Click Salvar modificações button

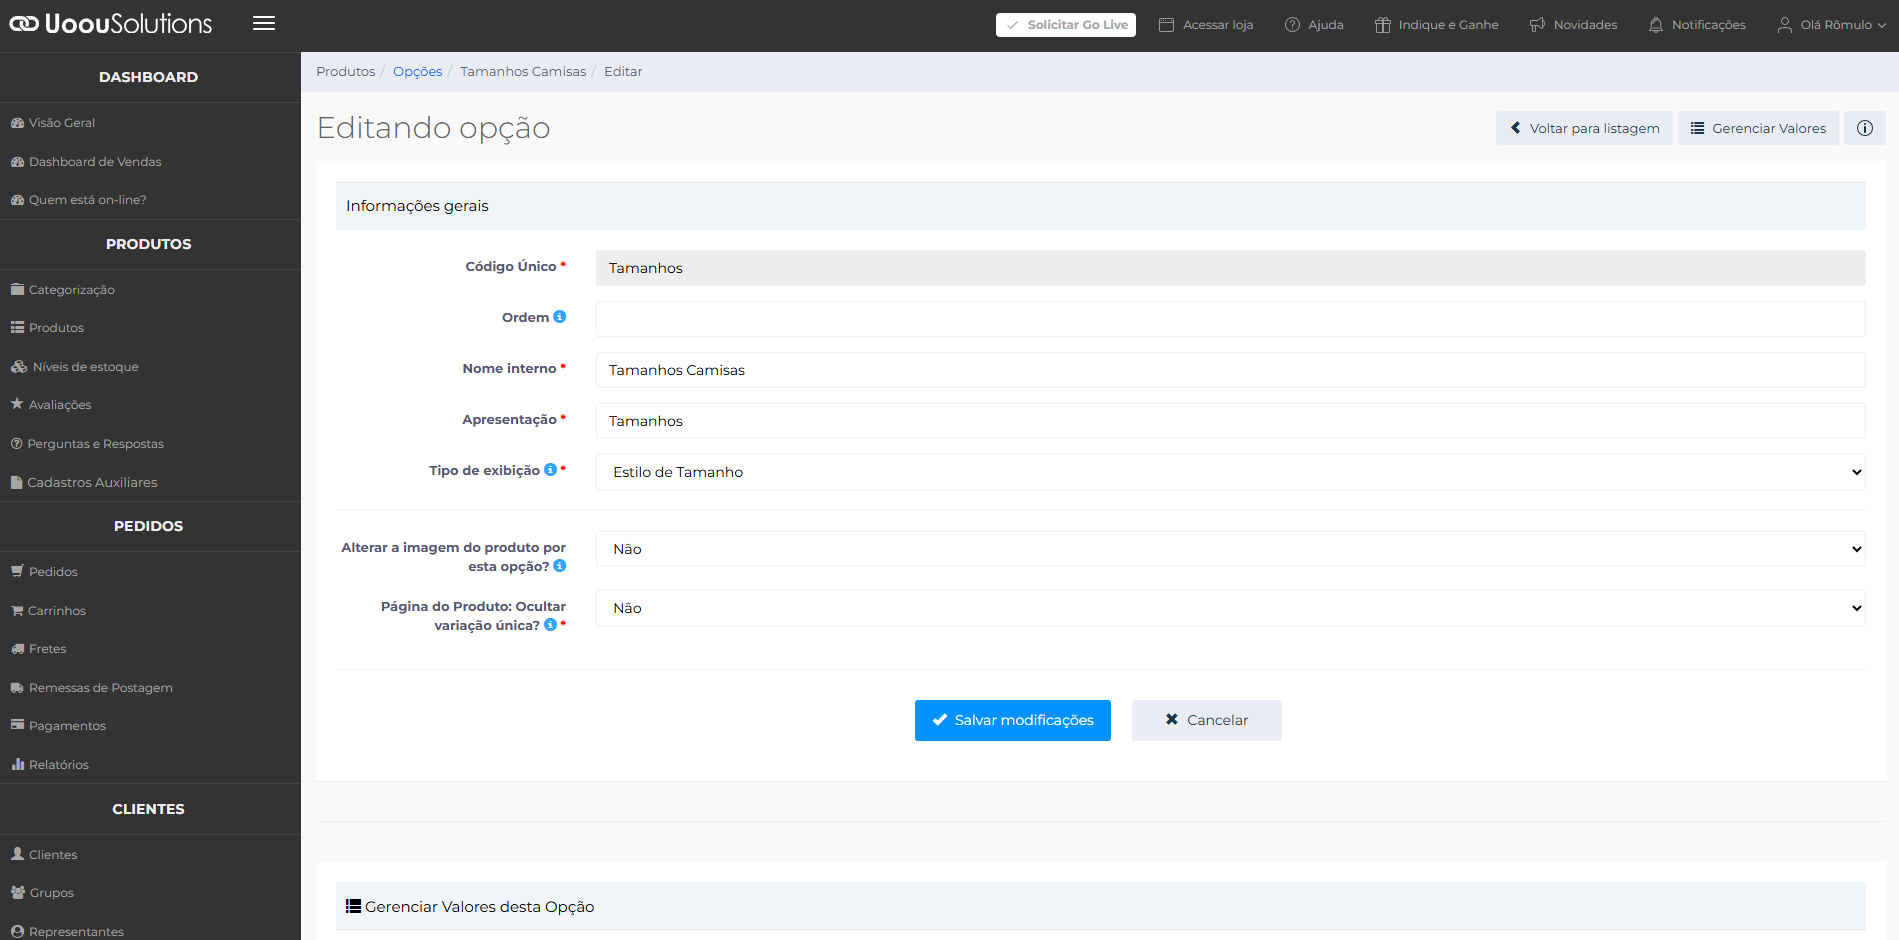tap(1013, 720)
